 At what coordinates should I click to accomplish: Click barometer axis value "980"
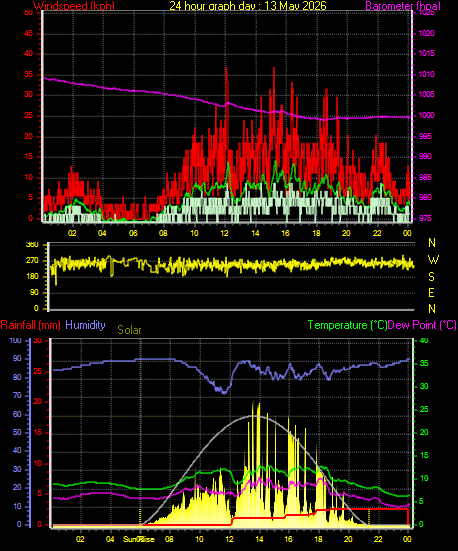(425, 197)
